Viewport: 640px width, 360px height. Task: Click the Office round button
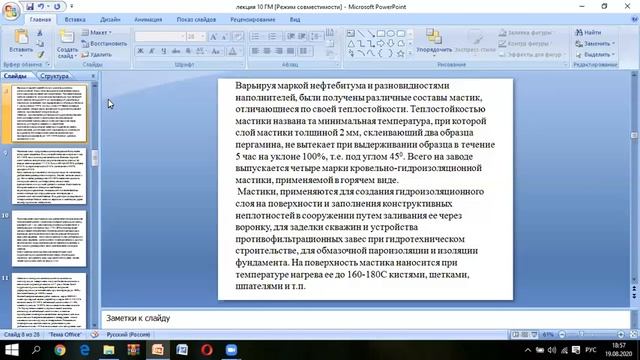(x=11, y=10)
